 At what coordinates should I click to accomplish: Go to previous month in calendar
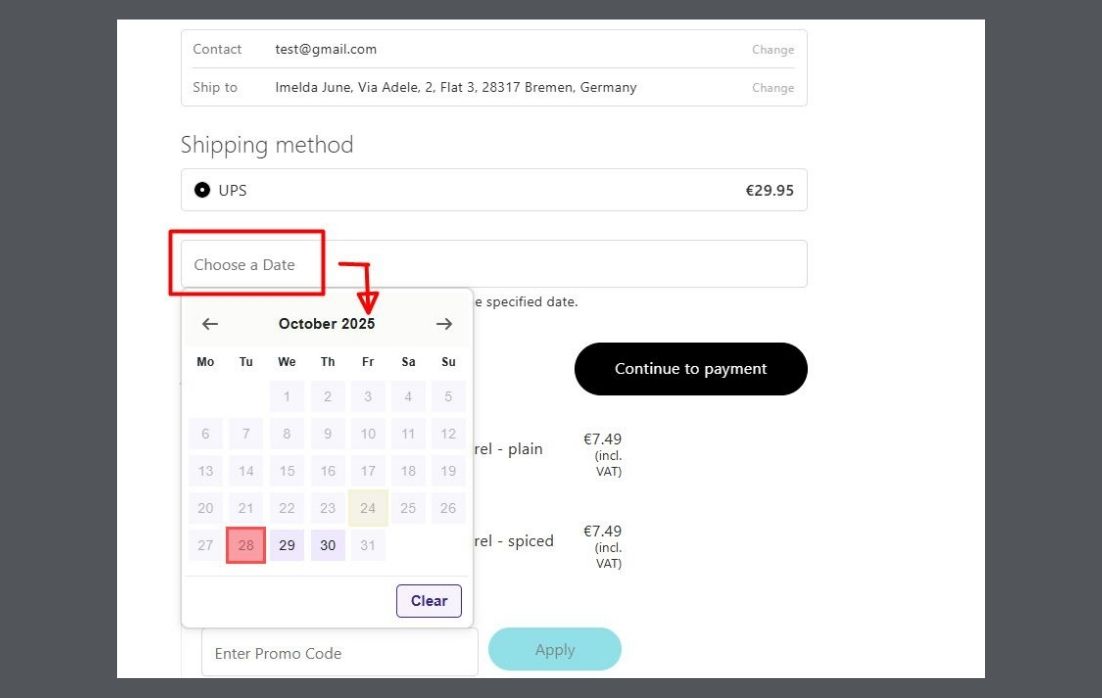(x=210, y=324)
